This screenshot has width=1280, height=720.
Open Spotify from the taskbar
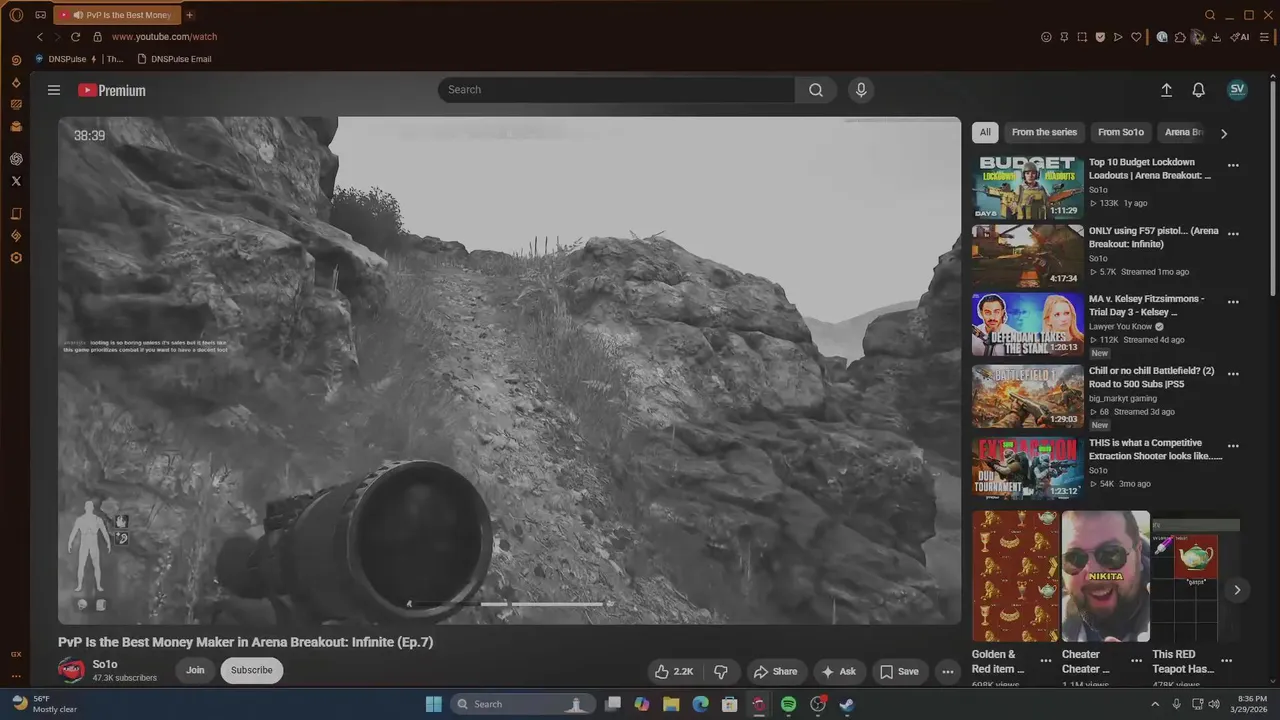[x=788, y=704]
